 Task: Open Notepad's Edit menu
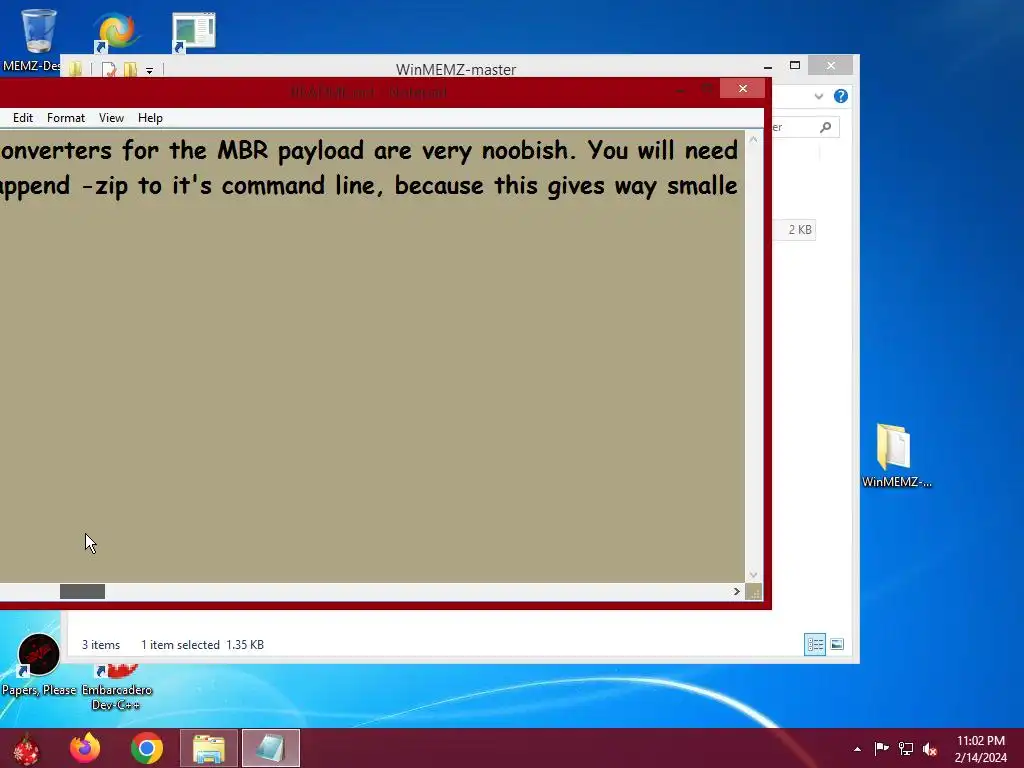point(23,118)
